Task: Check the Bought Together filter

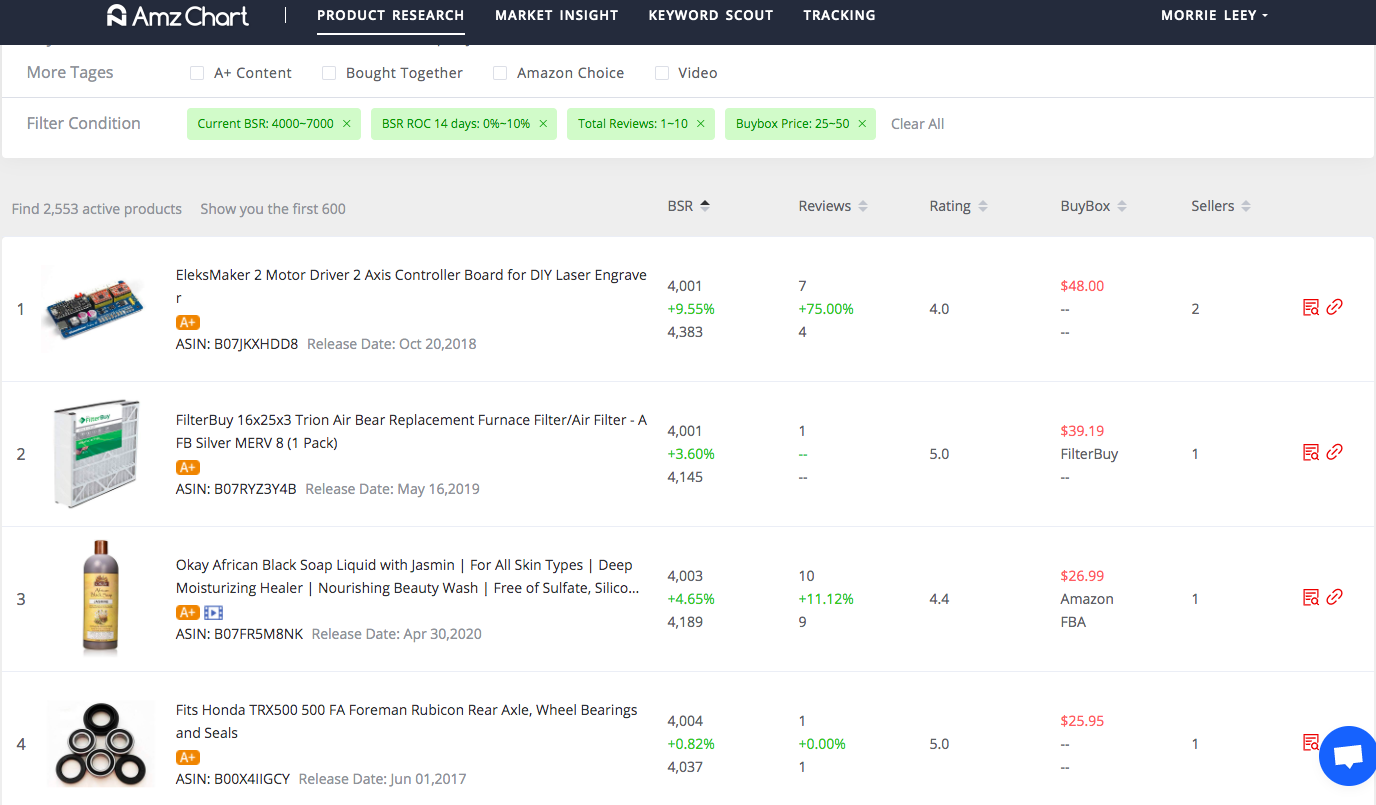Action: pyautogui.click(x=329, y=72)
